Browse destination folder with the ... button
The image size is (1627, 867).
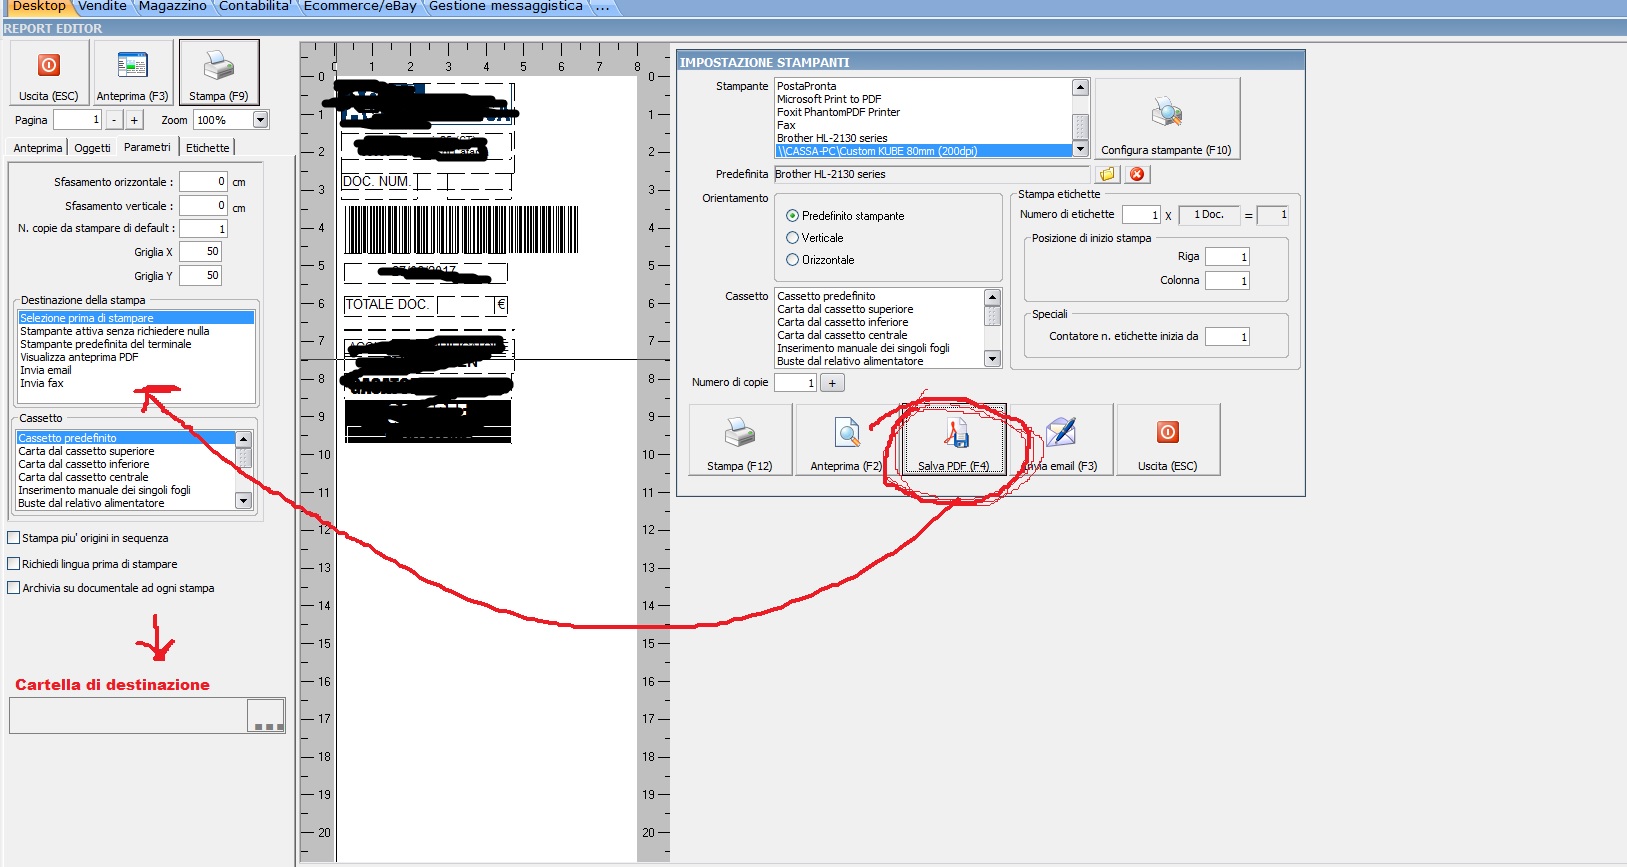(266, 716)
